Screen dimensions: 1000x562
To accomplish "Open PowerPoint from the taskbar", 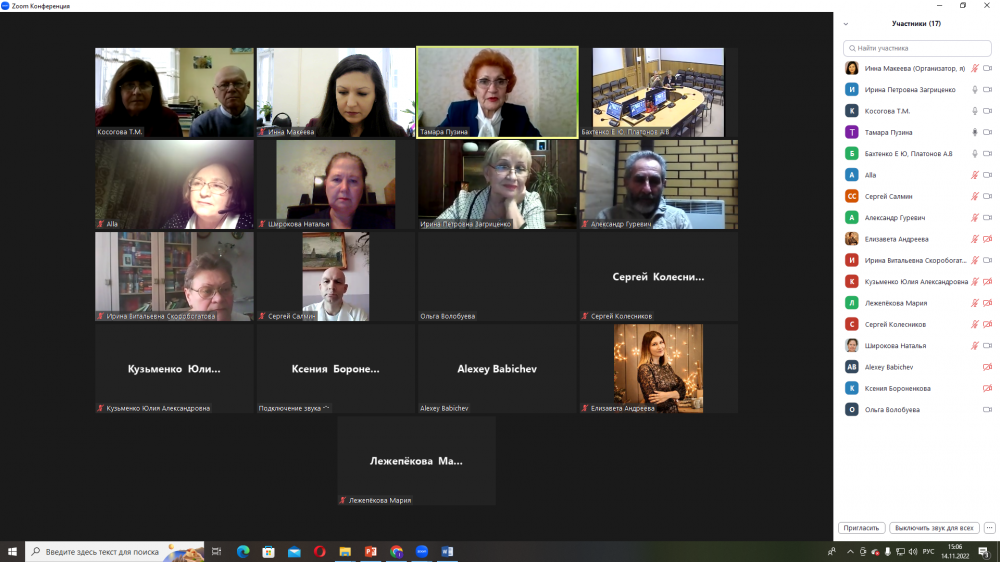I will [370, 551].
